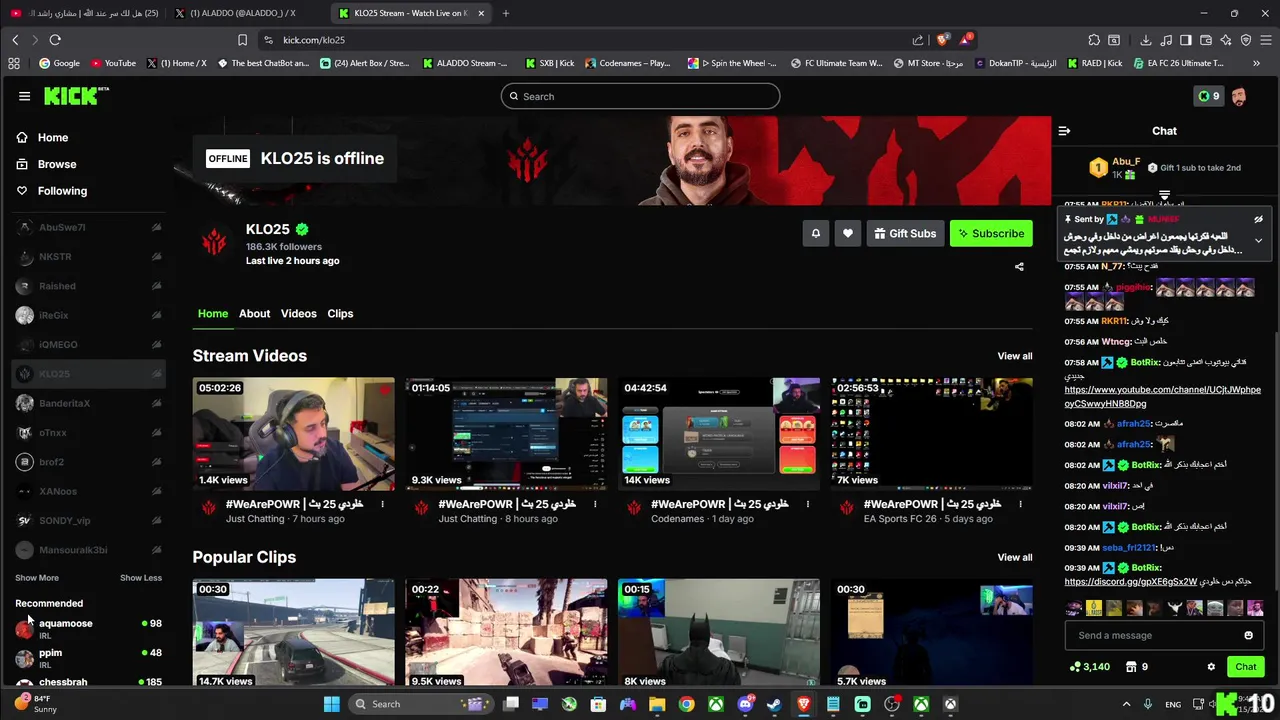The image size is (1280, 720).
Task: Click the Kick points balance showing 9
Action: point(1208,96)
